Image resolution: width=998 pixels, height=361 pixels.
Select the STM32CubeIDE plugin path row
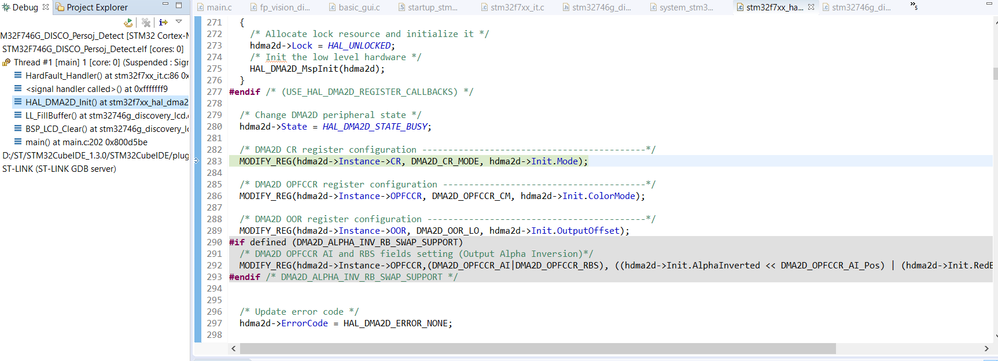(x=95, y=155)
